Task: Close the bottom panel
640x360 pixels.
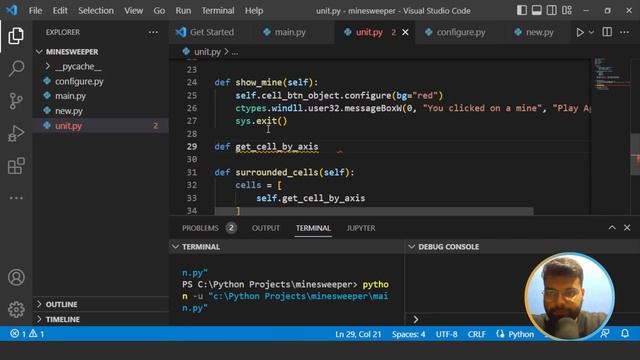Action: tap(627, 227)
